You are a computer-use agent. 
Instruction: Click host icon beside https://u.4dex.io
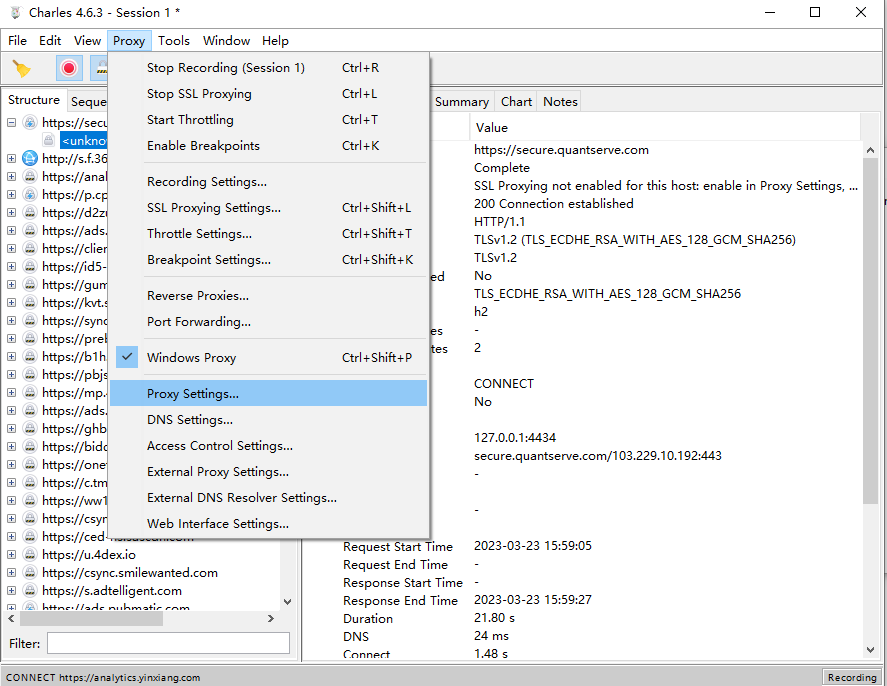30,554
